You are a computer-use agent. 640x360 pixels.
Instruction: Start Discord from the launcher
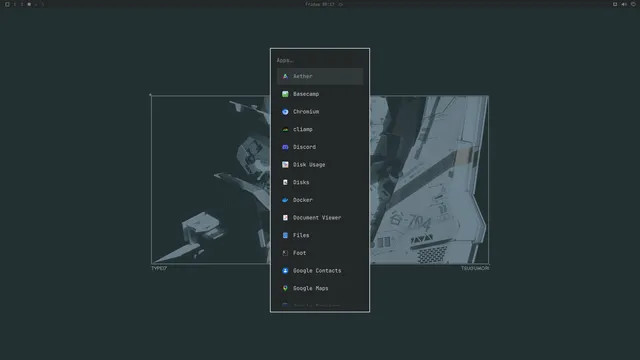tap(320, 147)
